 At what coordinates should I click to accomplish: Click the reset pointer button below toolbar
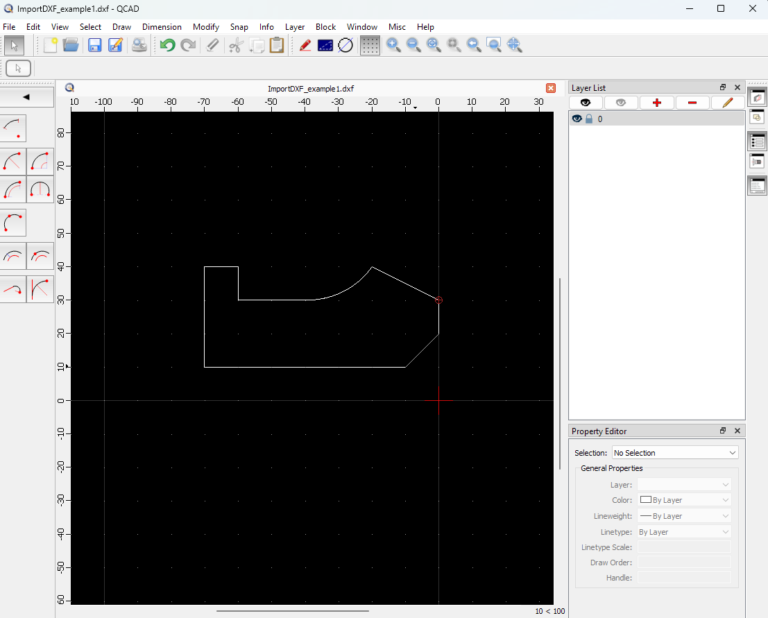(18, 69)
